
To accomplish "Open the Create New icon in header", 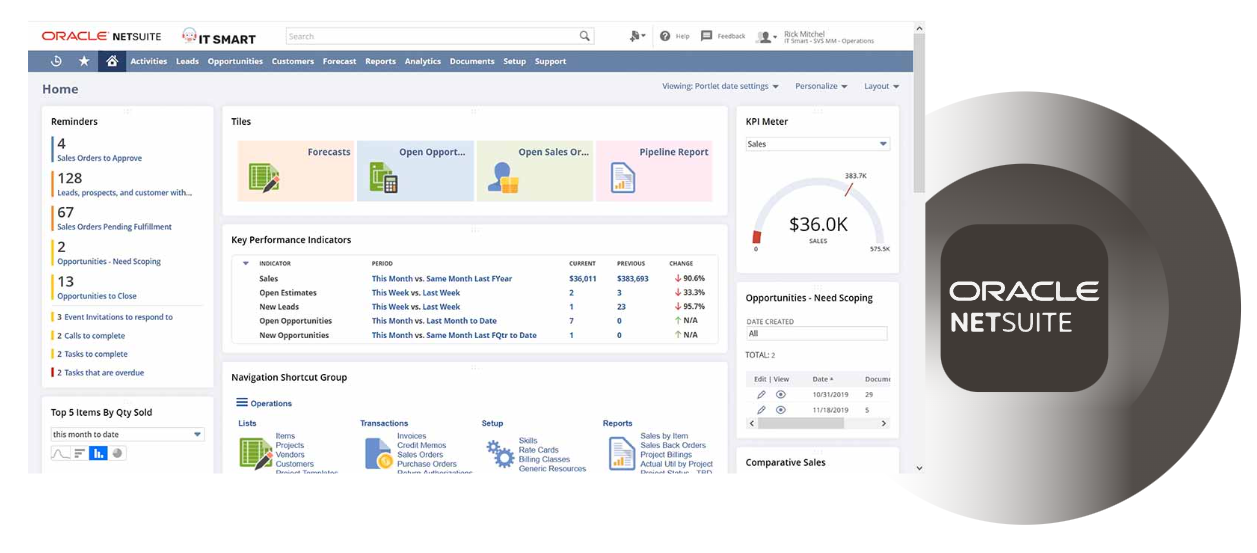I will pyautogui.click(x=636, y=36).
